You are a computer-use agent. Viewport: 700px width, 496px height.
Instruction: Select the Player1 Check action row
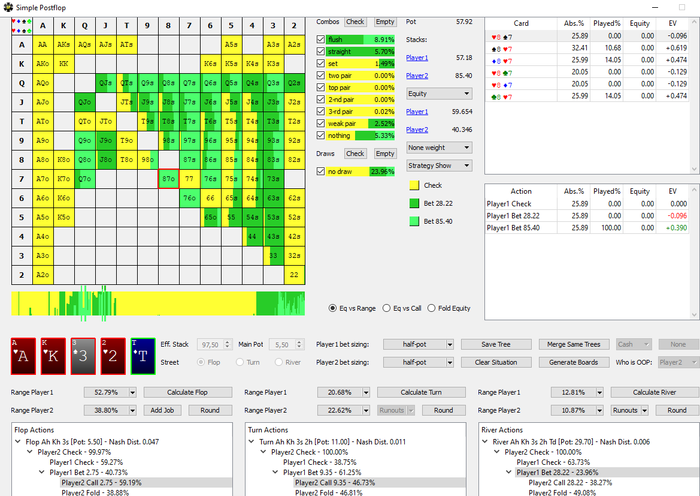pos(588,204)
